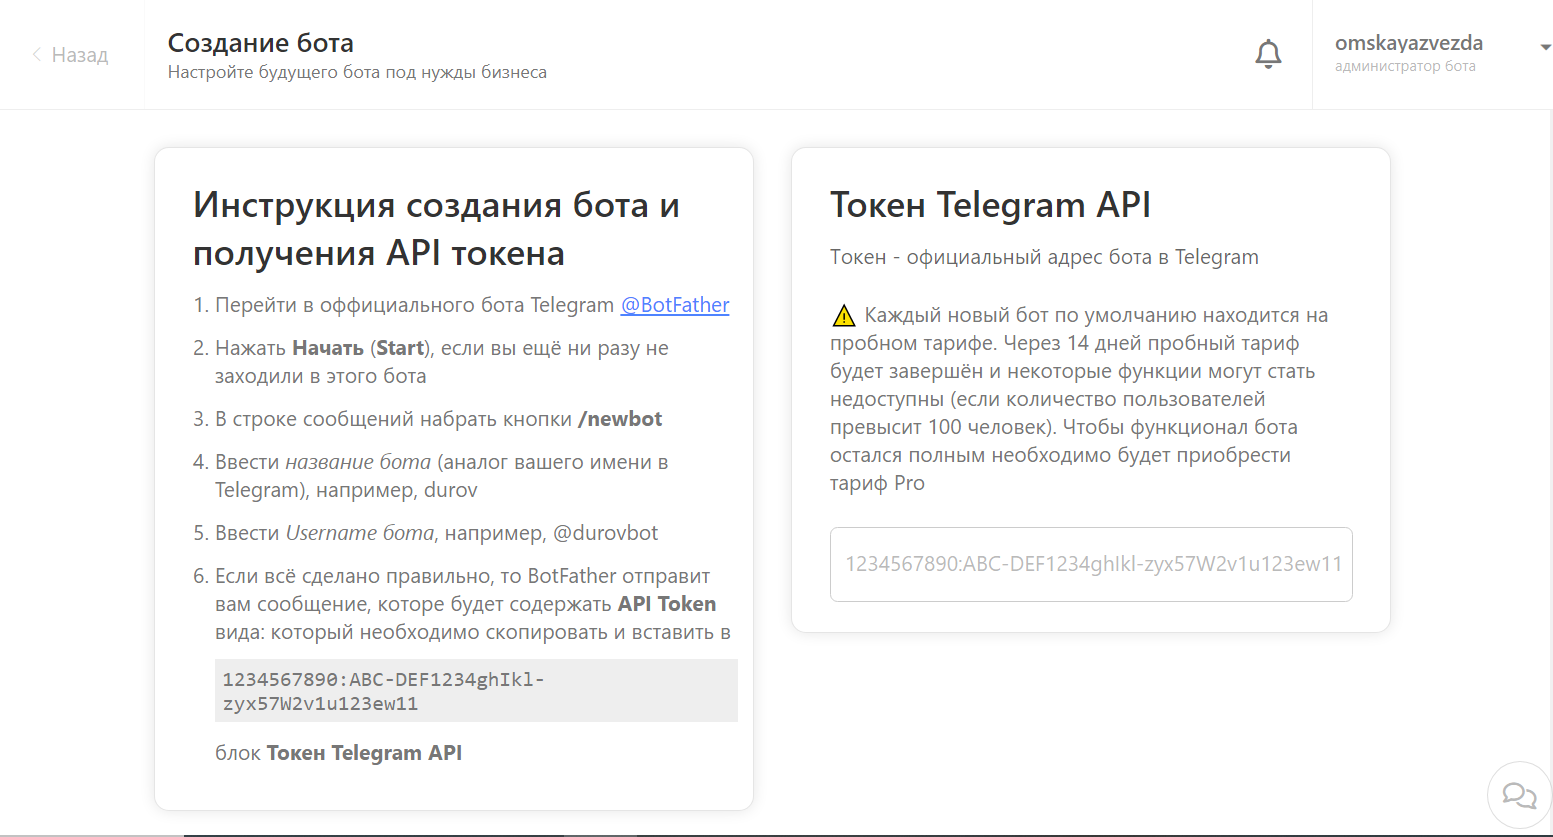Click the subtitle Настройте будущего бота text
Image resolution: width=1553 pixels, height=837 pixels.
(x=357, y=72)
